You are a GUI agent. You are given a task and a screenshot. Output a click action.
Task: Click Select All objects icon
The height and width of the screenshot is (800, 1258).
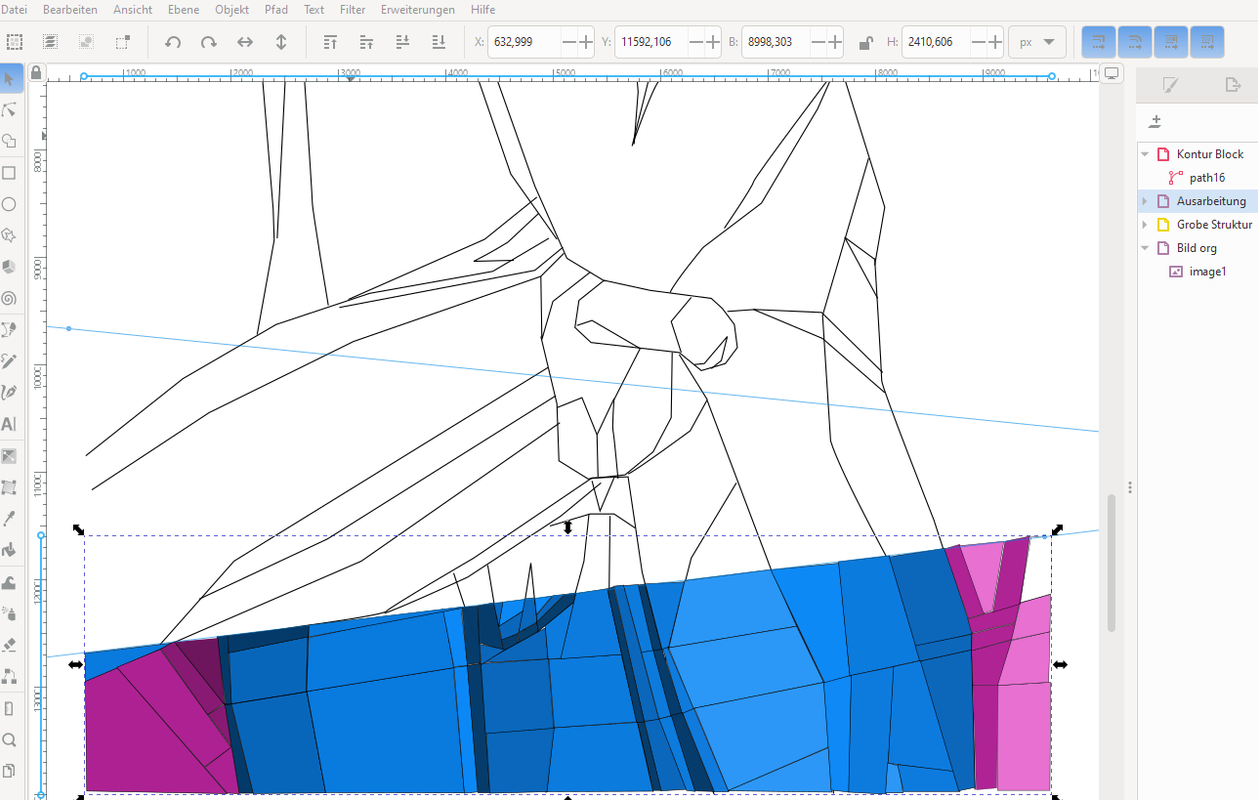coord(14,42)
